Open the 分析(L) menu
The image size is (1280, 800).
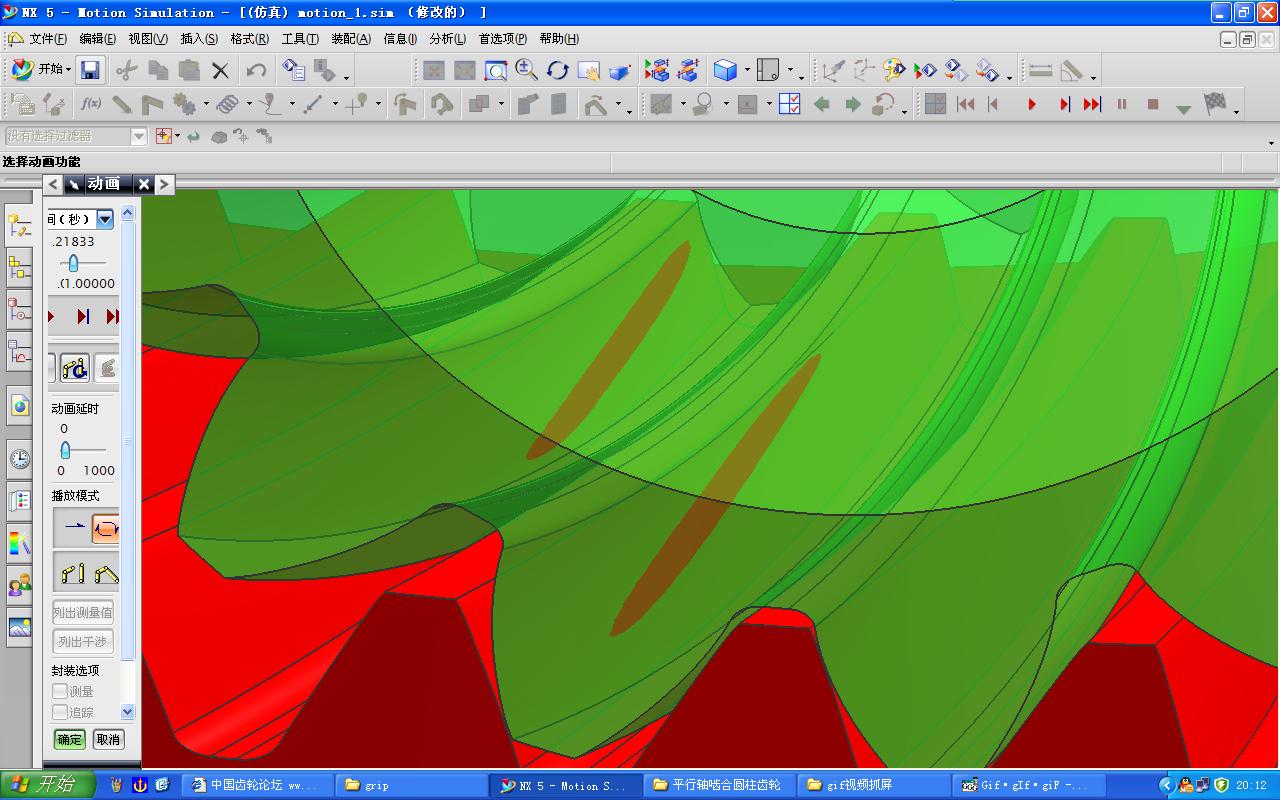tap(447, 39)
